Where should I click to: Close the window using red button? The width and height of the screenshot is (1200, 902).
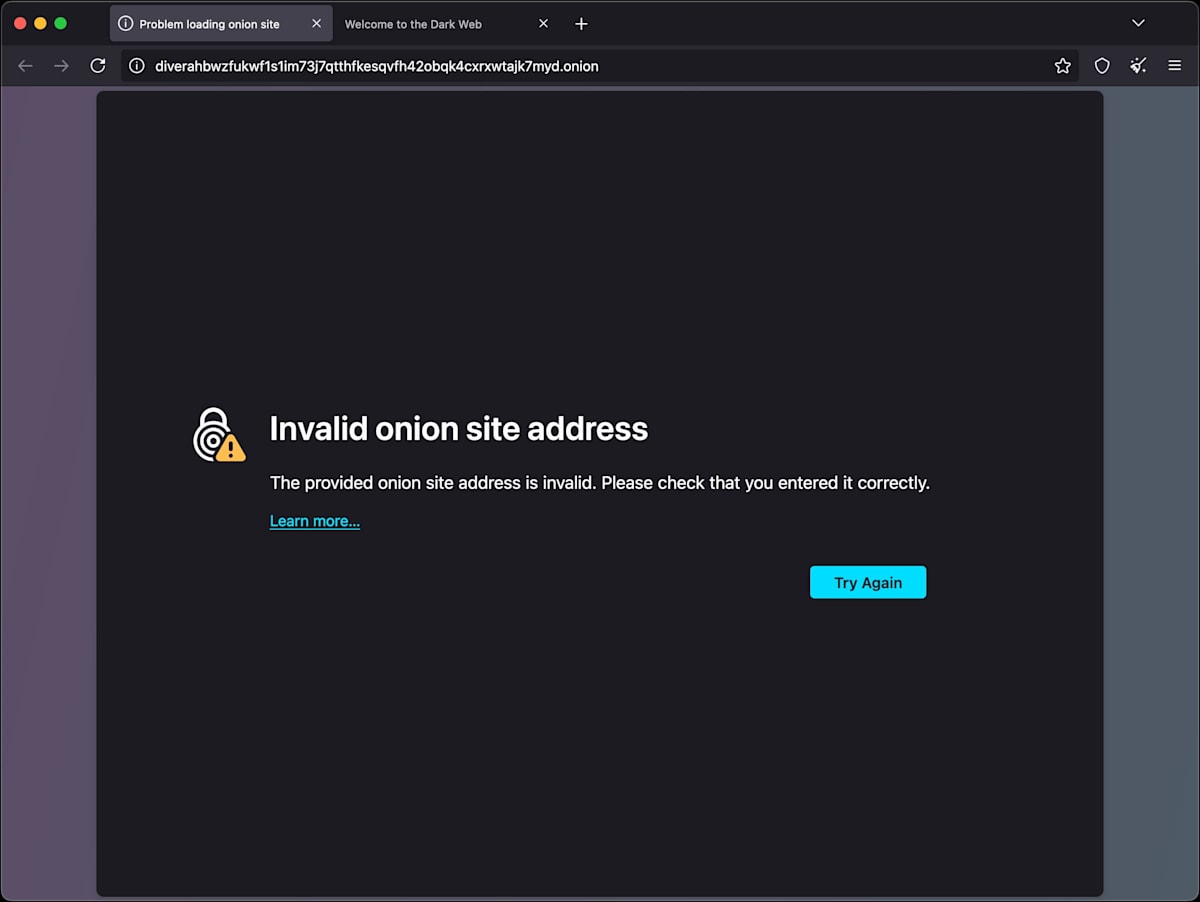(20, 23)
